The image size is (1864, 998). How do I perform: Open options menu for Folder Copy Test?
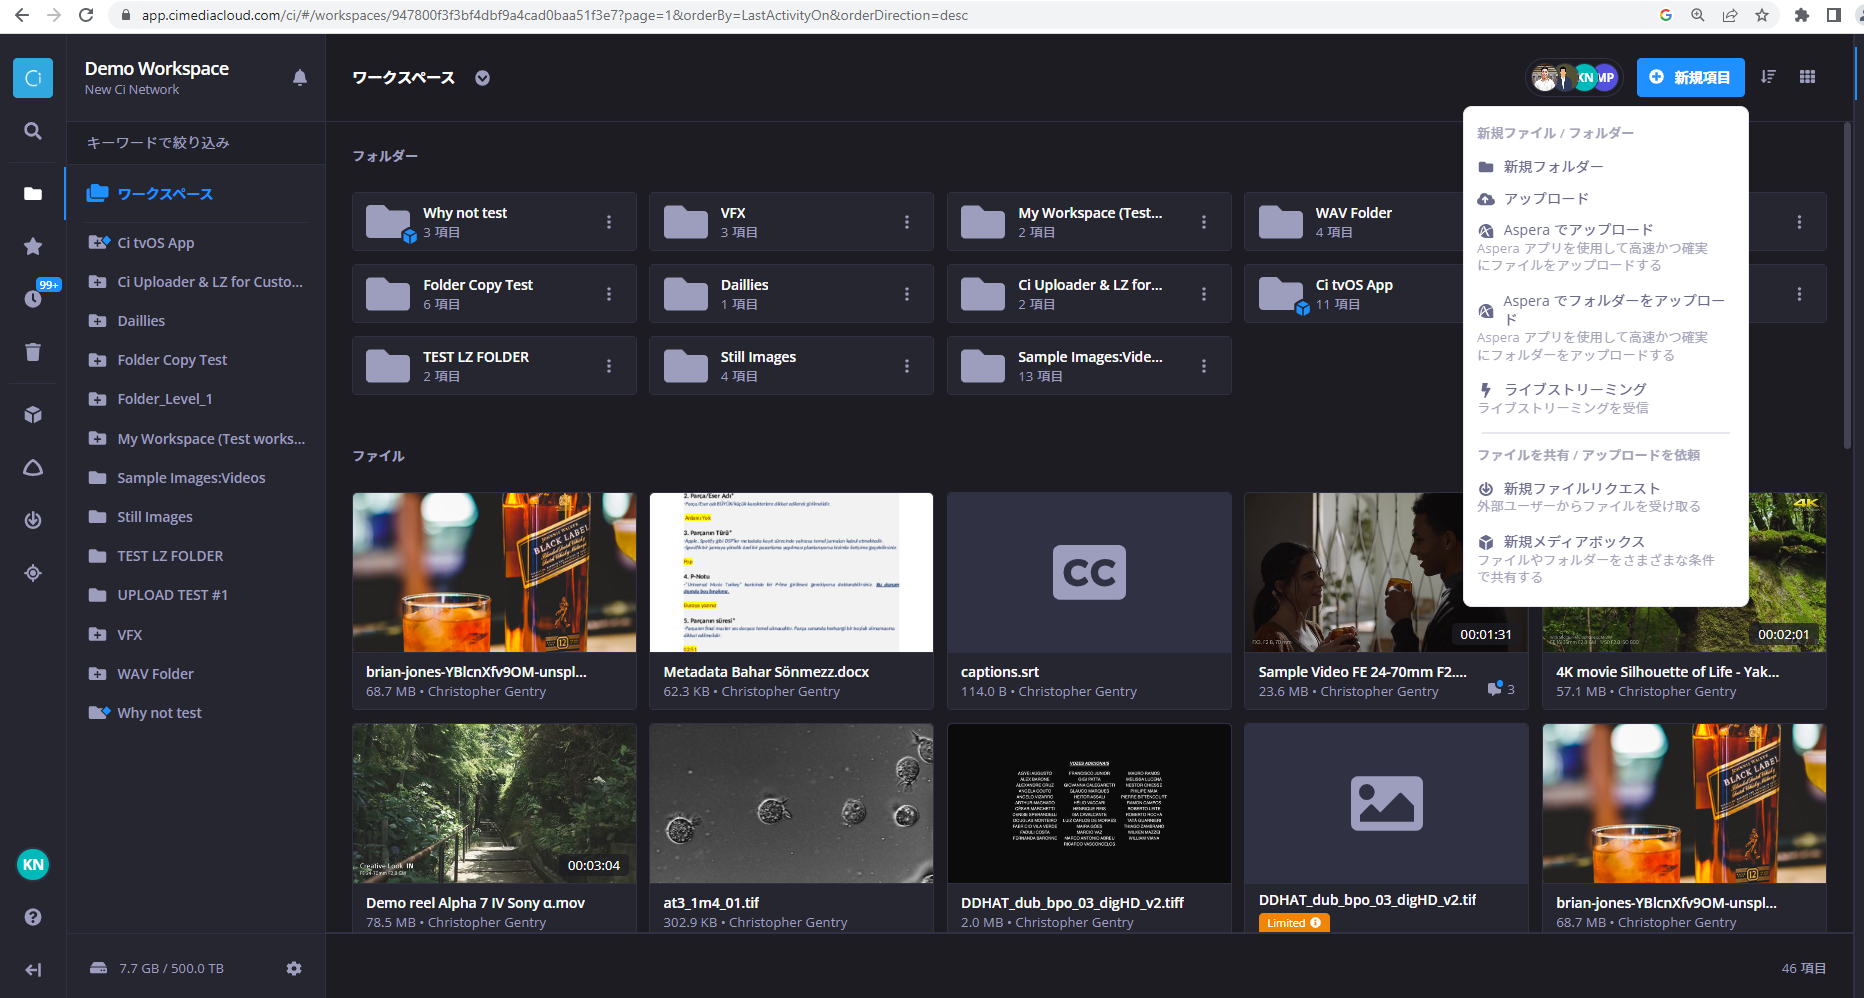609,294
